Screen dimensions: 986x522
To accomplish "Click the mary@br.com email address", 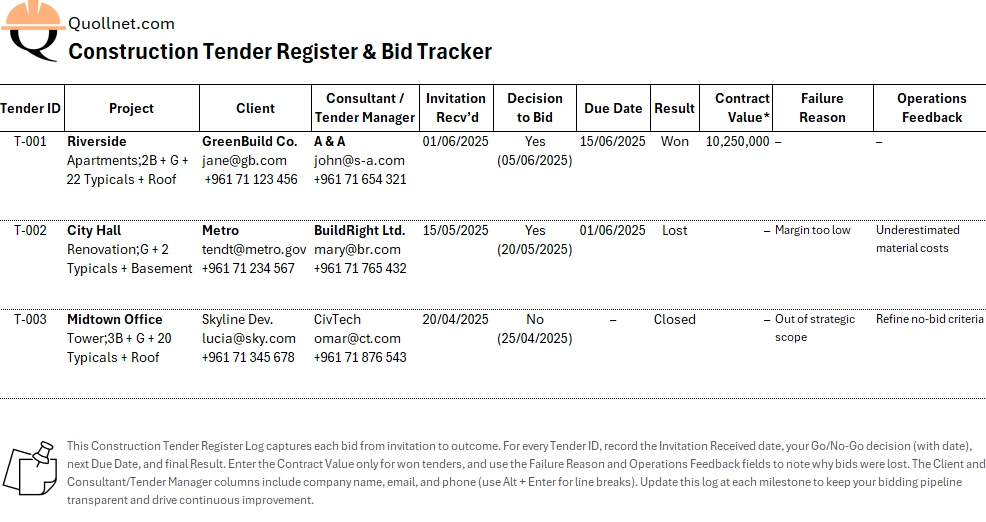I will tap(357, 250).
